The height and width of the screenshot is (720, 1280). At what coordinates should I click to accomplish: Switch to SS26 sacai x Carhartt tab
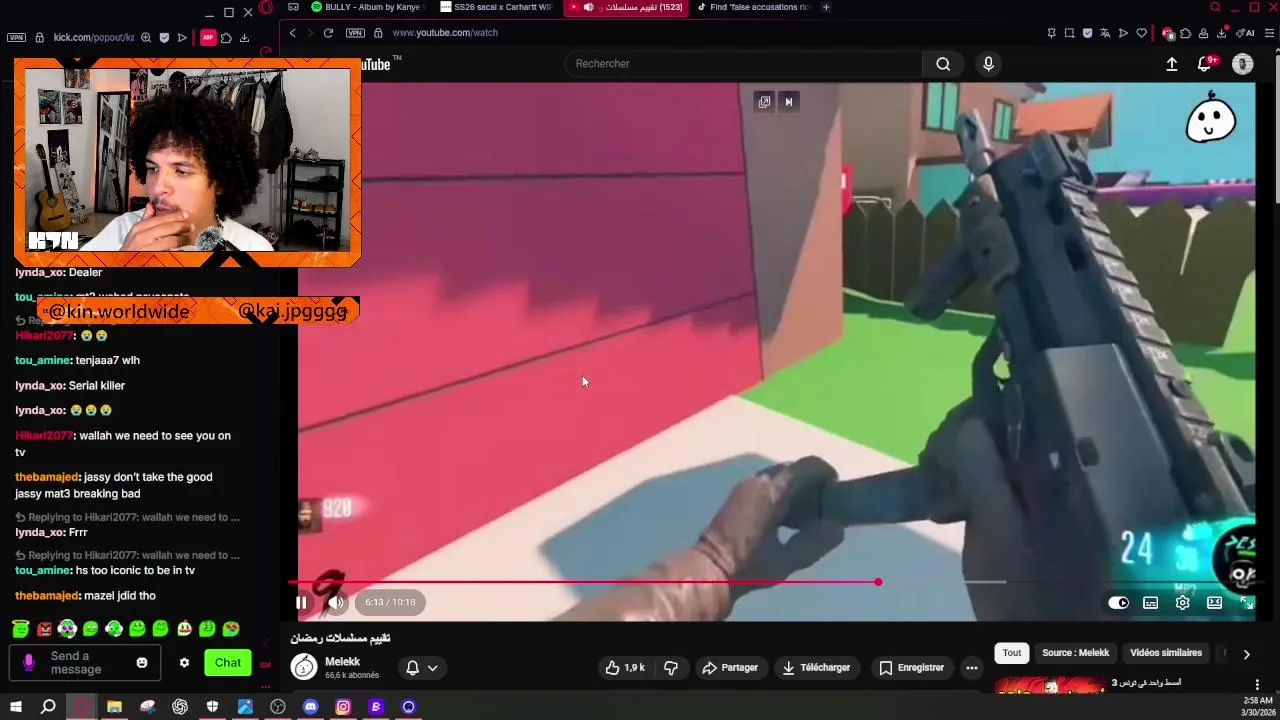pyautogui.click(x=497, y=7)
